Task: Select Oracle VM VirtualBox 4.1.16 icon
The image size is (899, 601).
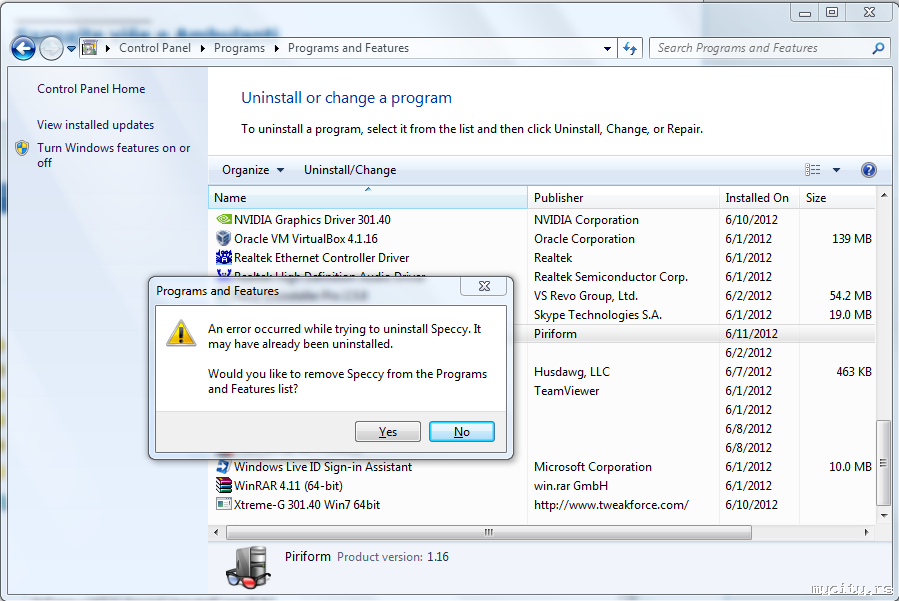Action: pyautogui.click(x=224, y=239)
